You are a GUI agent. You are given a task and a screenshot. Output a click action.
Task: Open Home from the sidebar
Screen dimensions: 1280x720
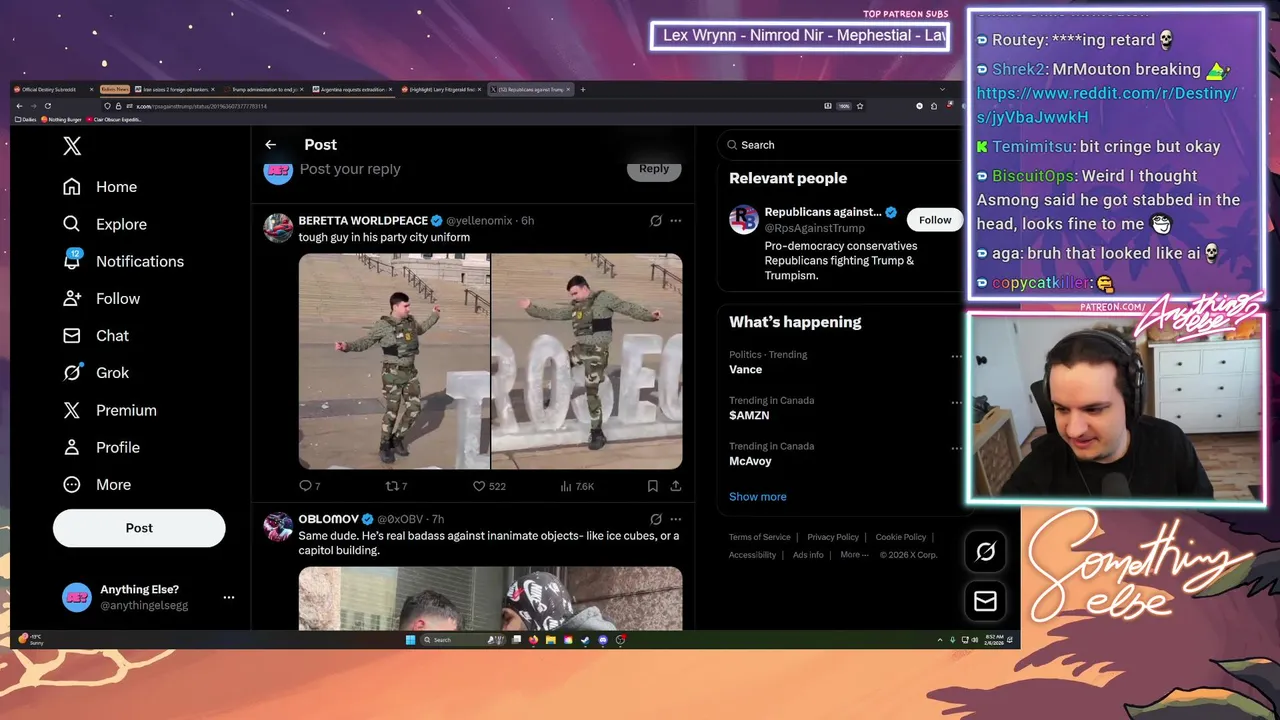tap(100, 187)
